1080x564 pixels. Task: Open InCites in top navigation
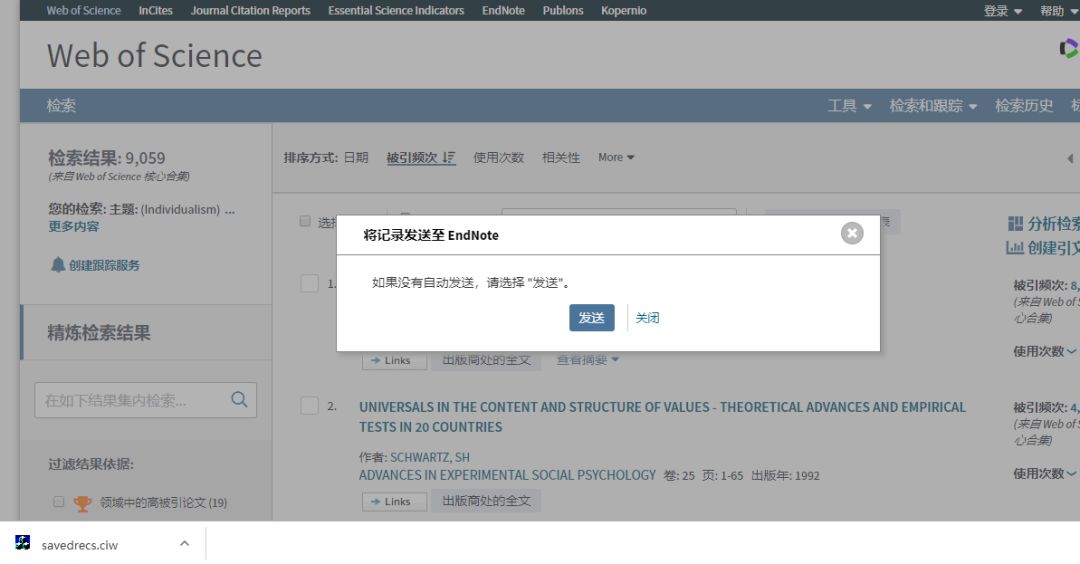click(x=156, y=10)
